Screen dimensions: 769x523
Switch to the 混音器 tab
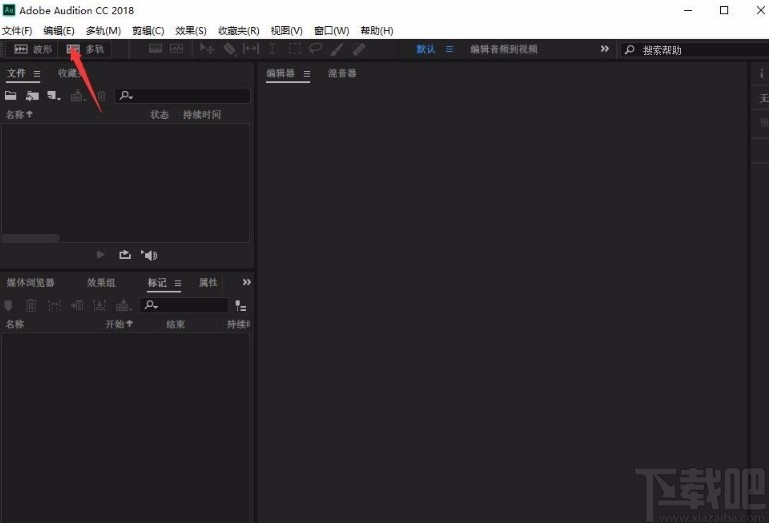[x=342, y=74]
